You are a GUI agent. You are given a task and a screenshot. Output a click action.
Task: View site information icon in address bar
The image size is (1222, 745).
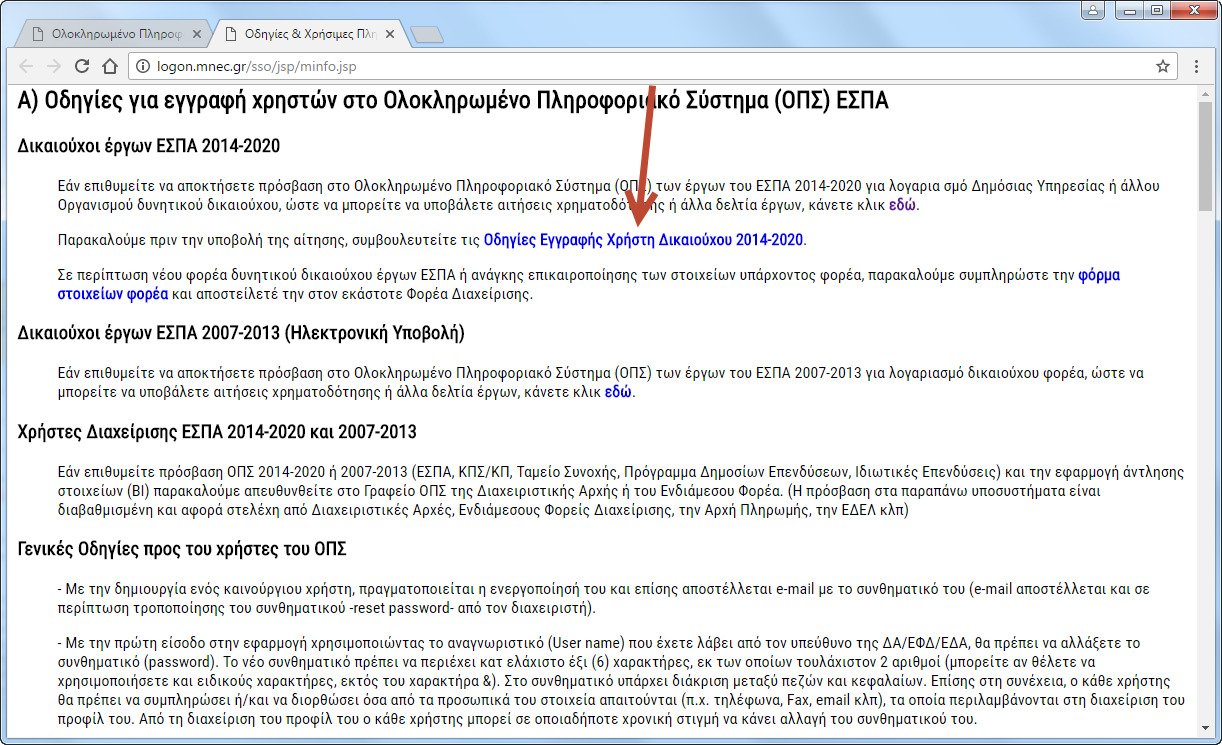[x=142, y=67]
